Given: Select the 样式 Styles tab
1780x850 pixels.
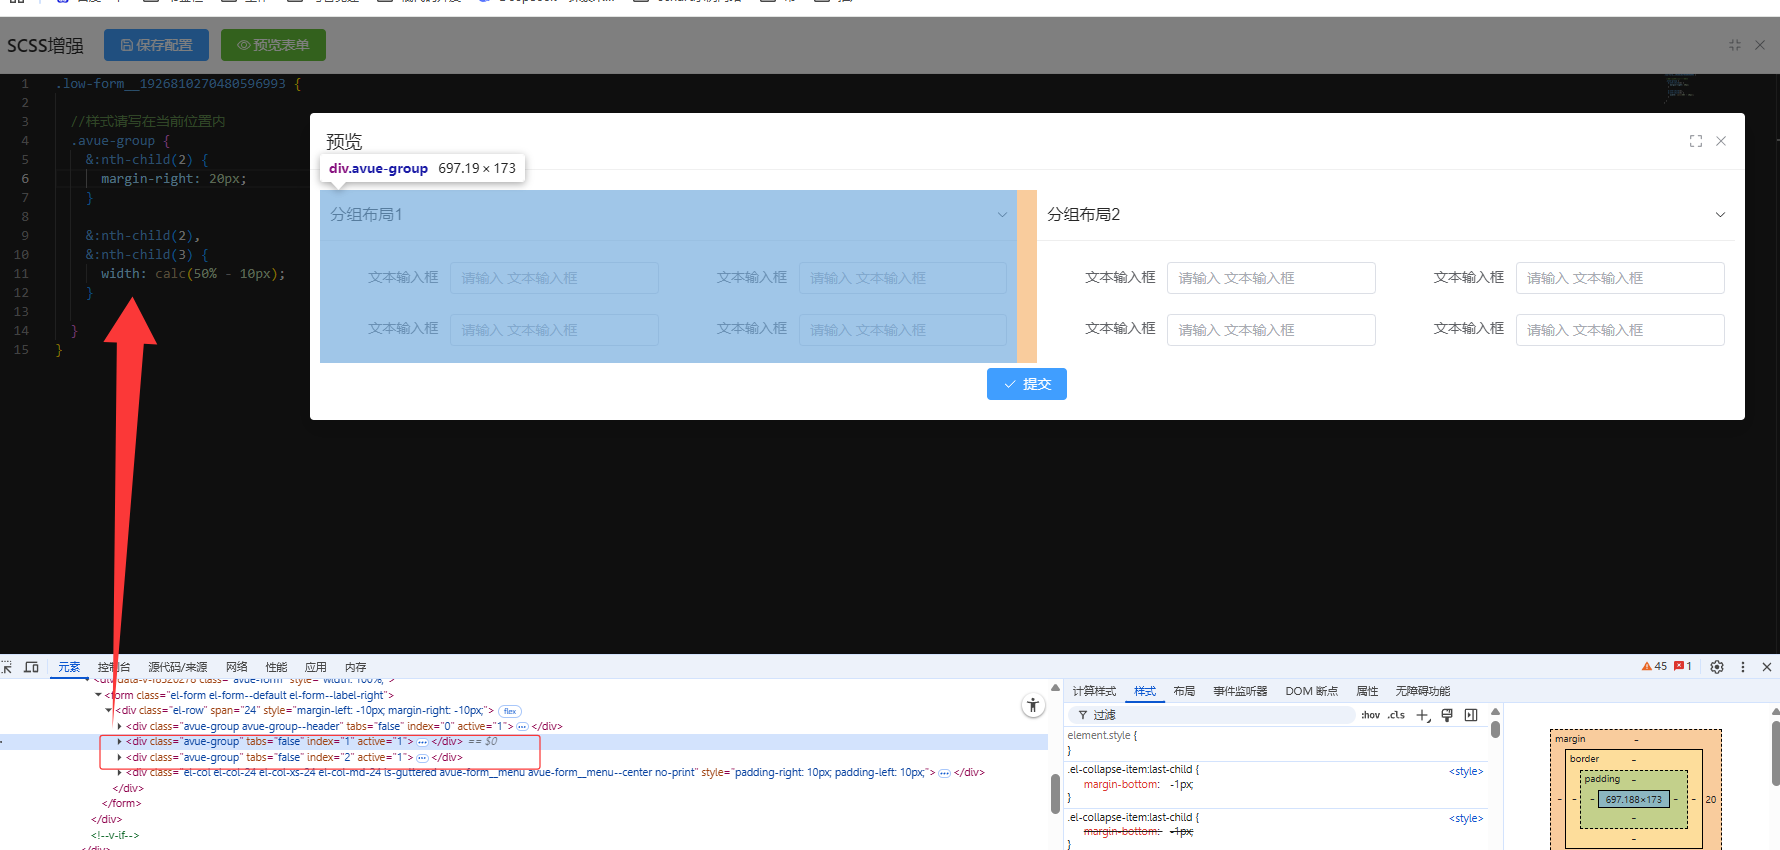Looking at the screenshot, I should pyautogui.click(x=1145, y=691).
